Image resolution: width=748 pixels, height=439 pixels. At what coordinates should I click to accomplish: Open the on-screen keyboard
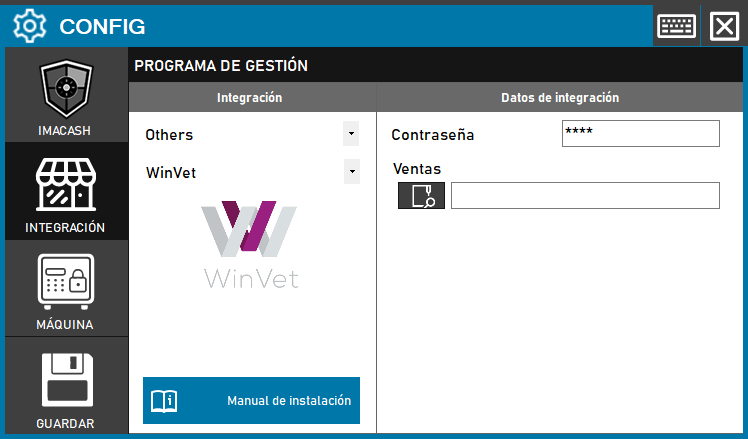[x=677, y=25]
